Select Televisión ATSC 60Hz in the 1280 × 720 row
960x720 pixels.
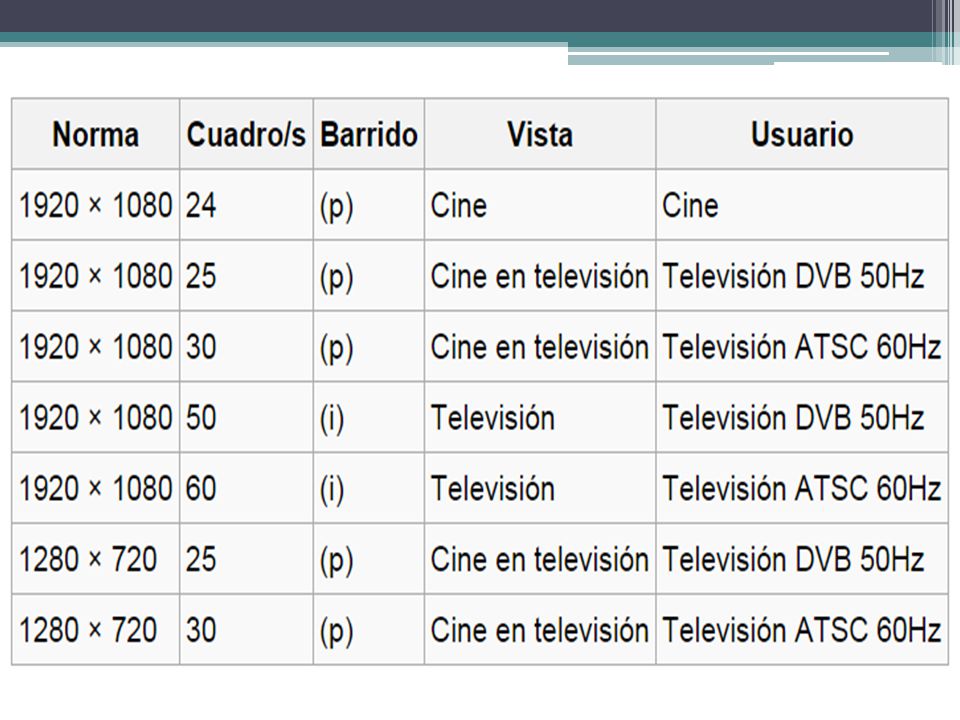[802, 629]
